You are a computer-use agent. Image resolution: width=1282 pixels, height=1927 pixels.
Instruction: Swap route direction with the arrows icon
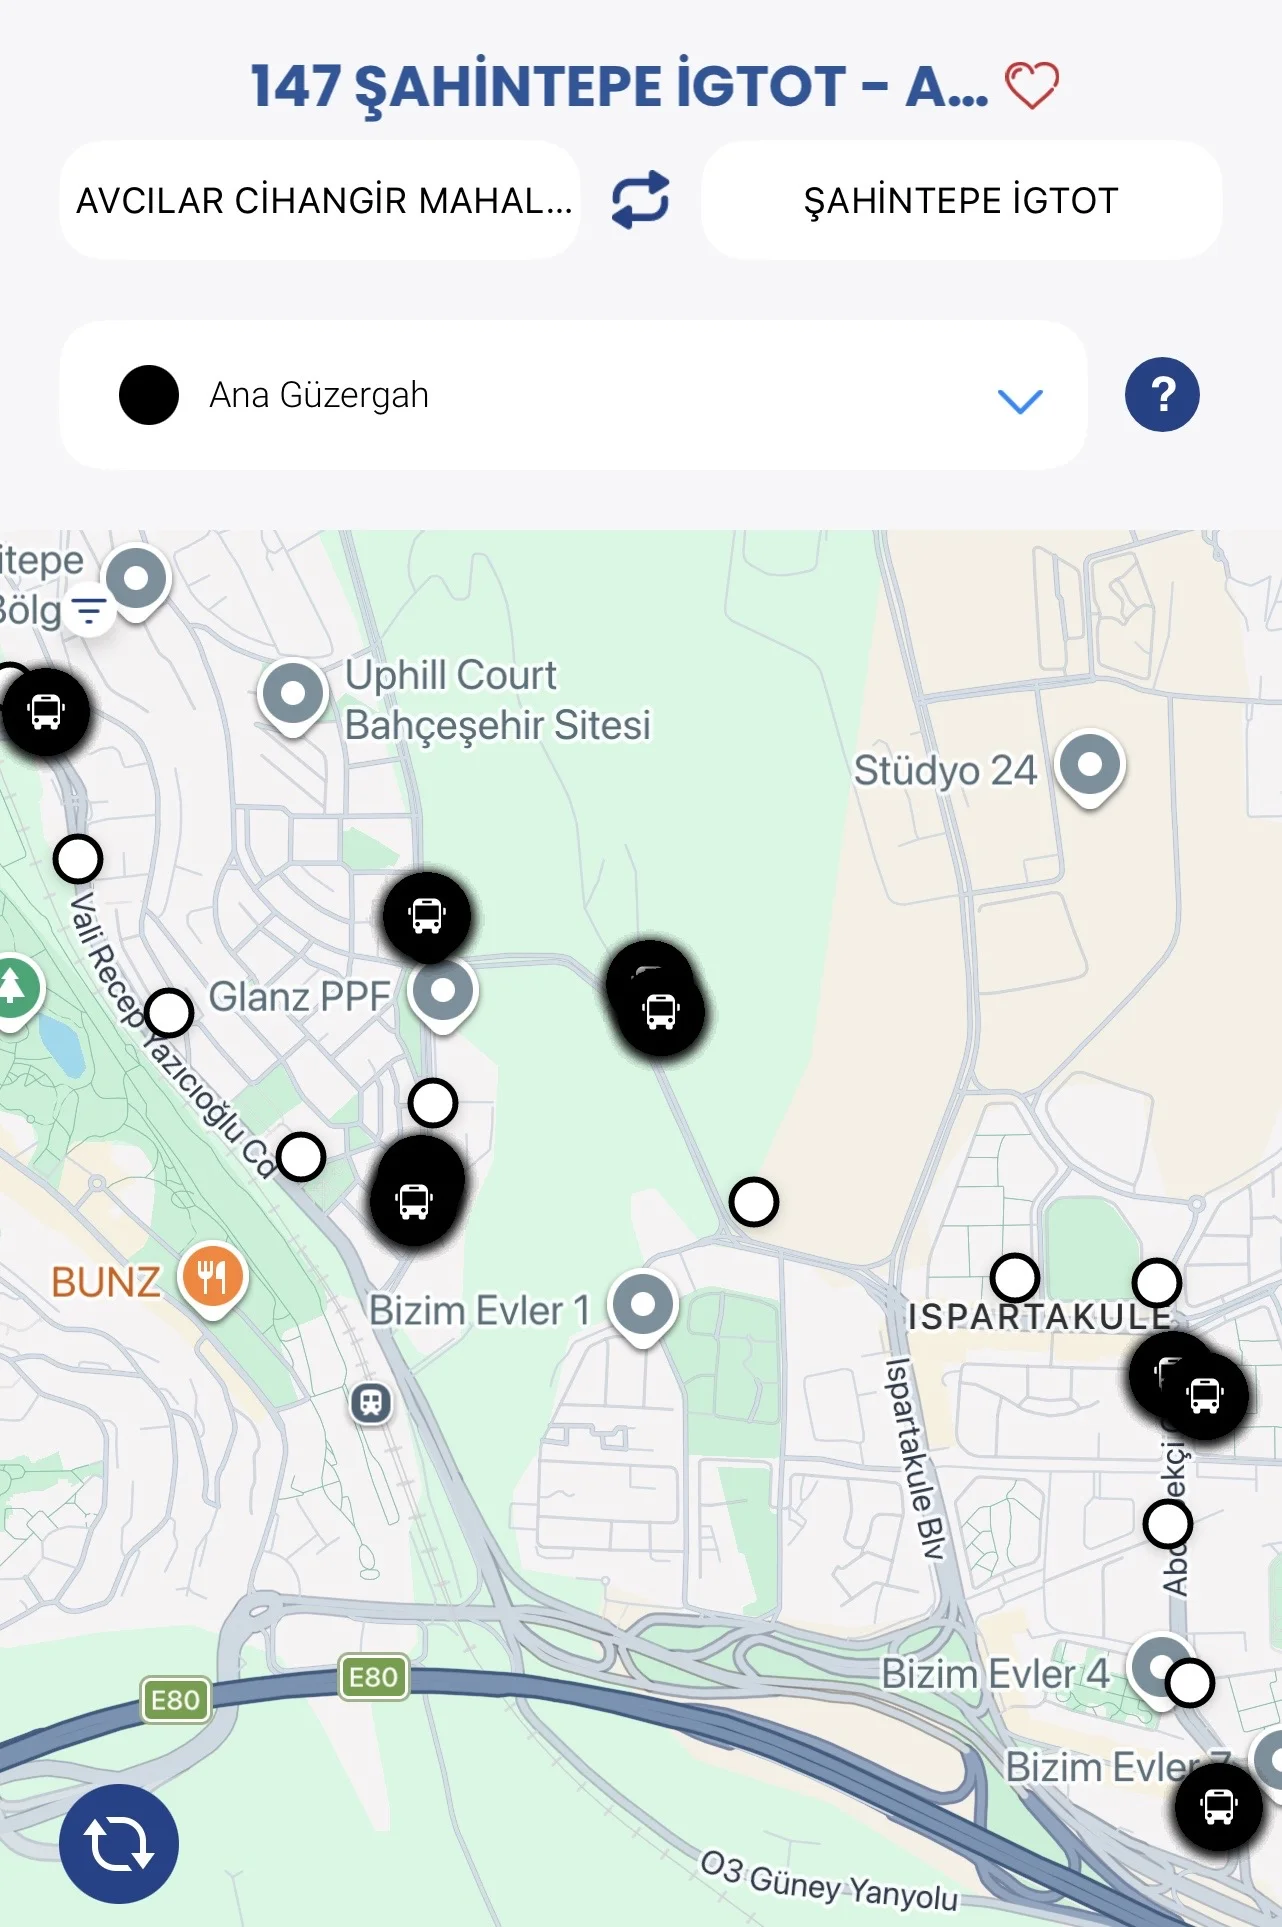pyautogui.click(x=640, y=200)
